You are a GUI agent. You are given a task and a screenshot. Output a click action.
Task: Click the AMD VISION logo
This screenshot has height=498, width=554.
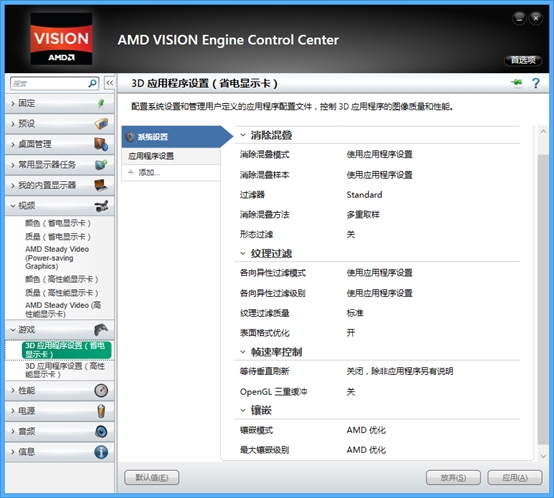click(x=61, y=39)
